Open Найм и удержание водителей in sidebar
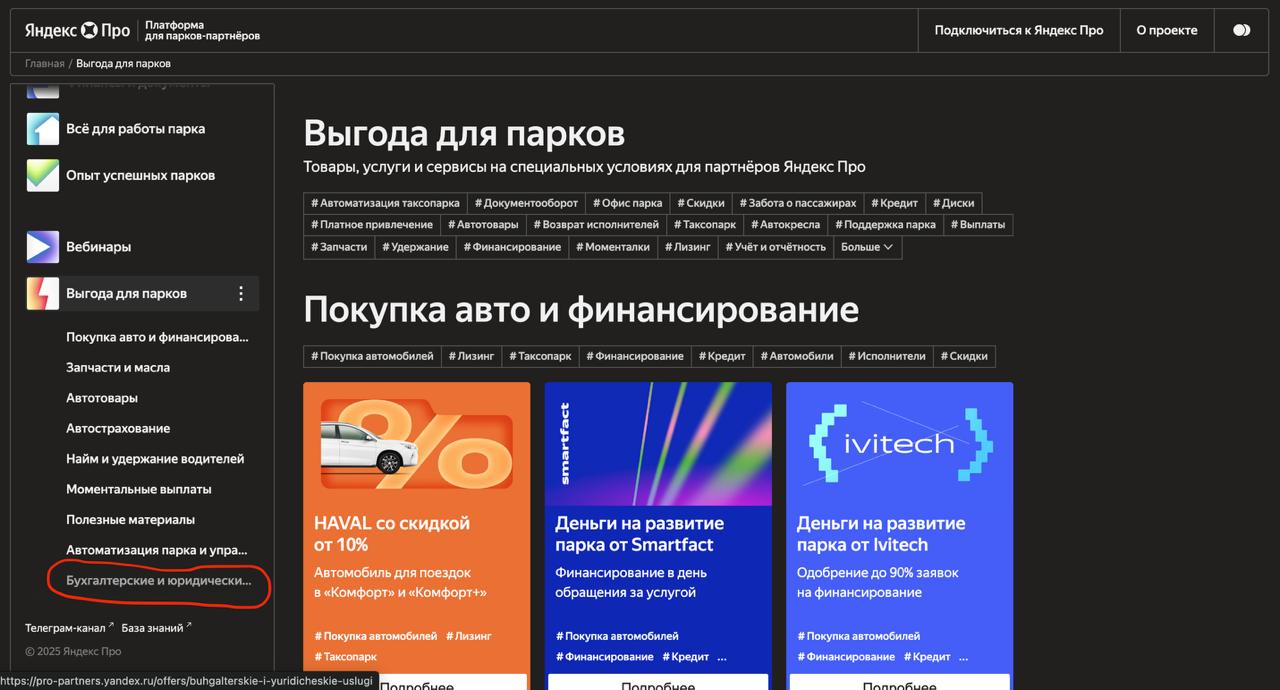 point(155,459)
